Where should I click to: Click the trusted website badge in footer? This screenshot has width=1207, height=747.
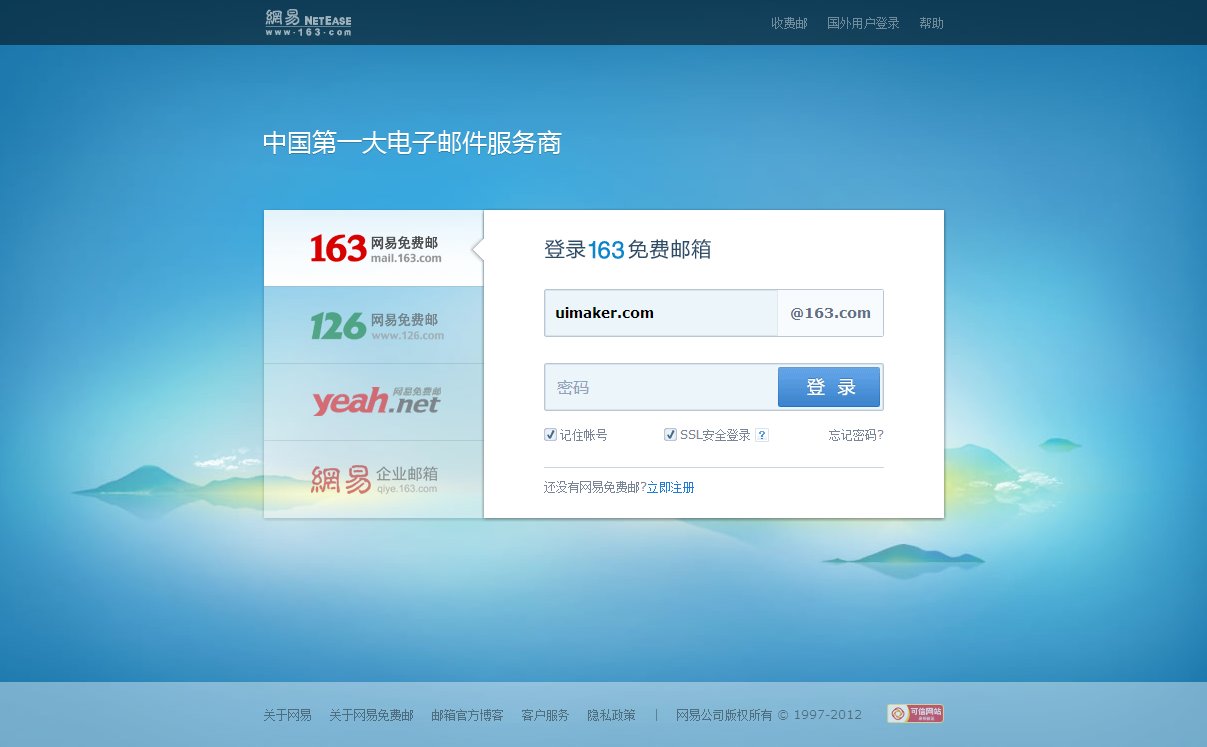(913, 713)
